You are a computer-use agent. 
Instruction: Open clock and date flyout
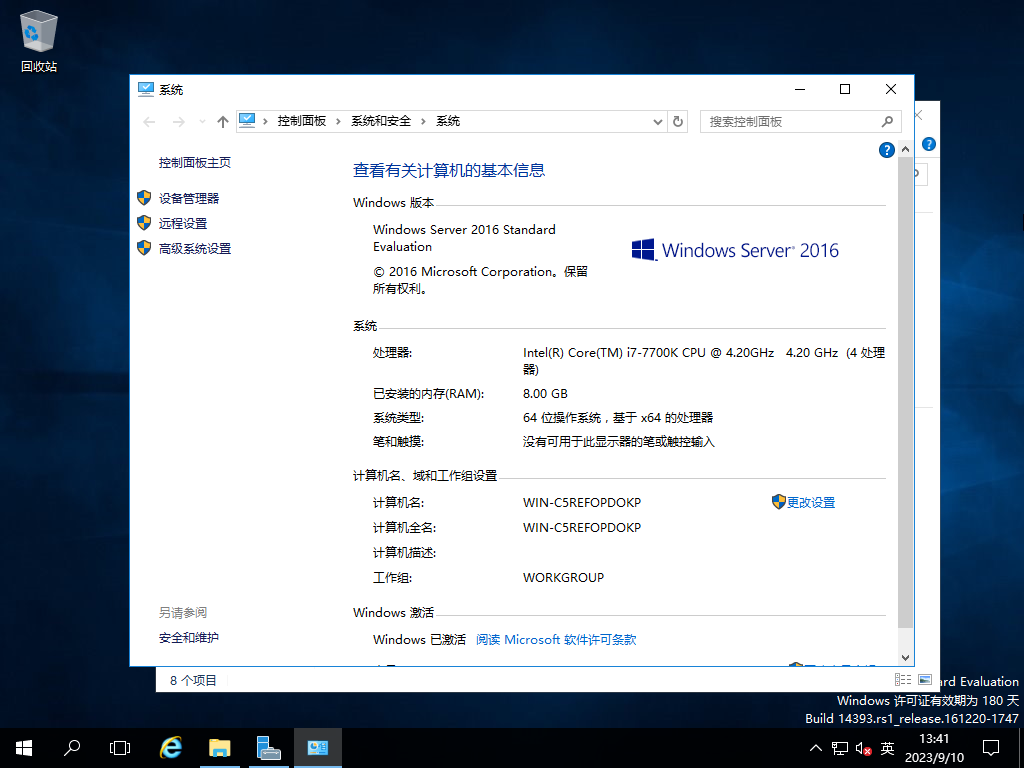[x=934, y=748]
